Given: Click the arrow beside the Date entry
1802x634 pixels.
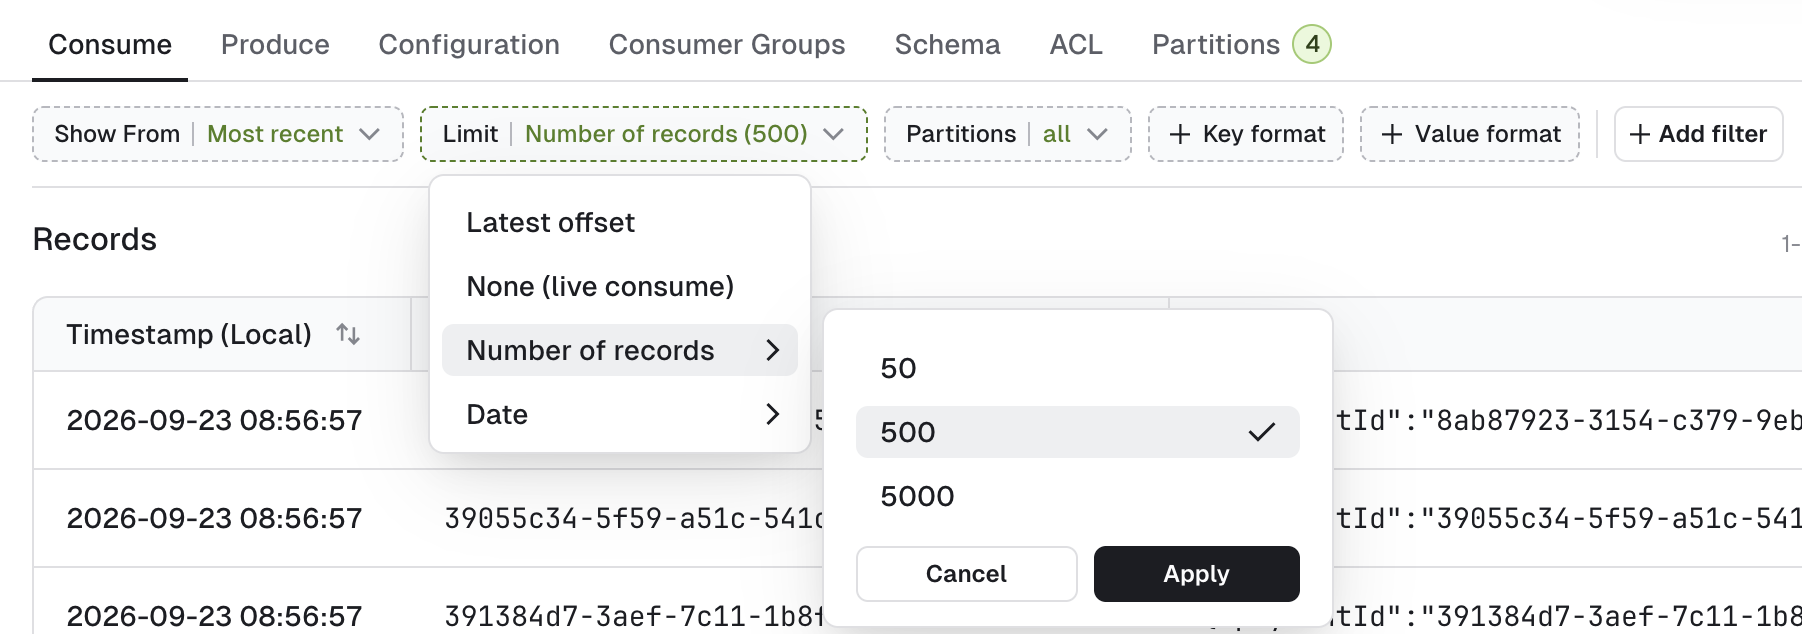Looking at the screenshot, I should point(772,414).
